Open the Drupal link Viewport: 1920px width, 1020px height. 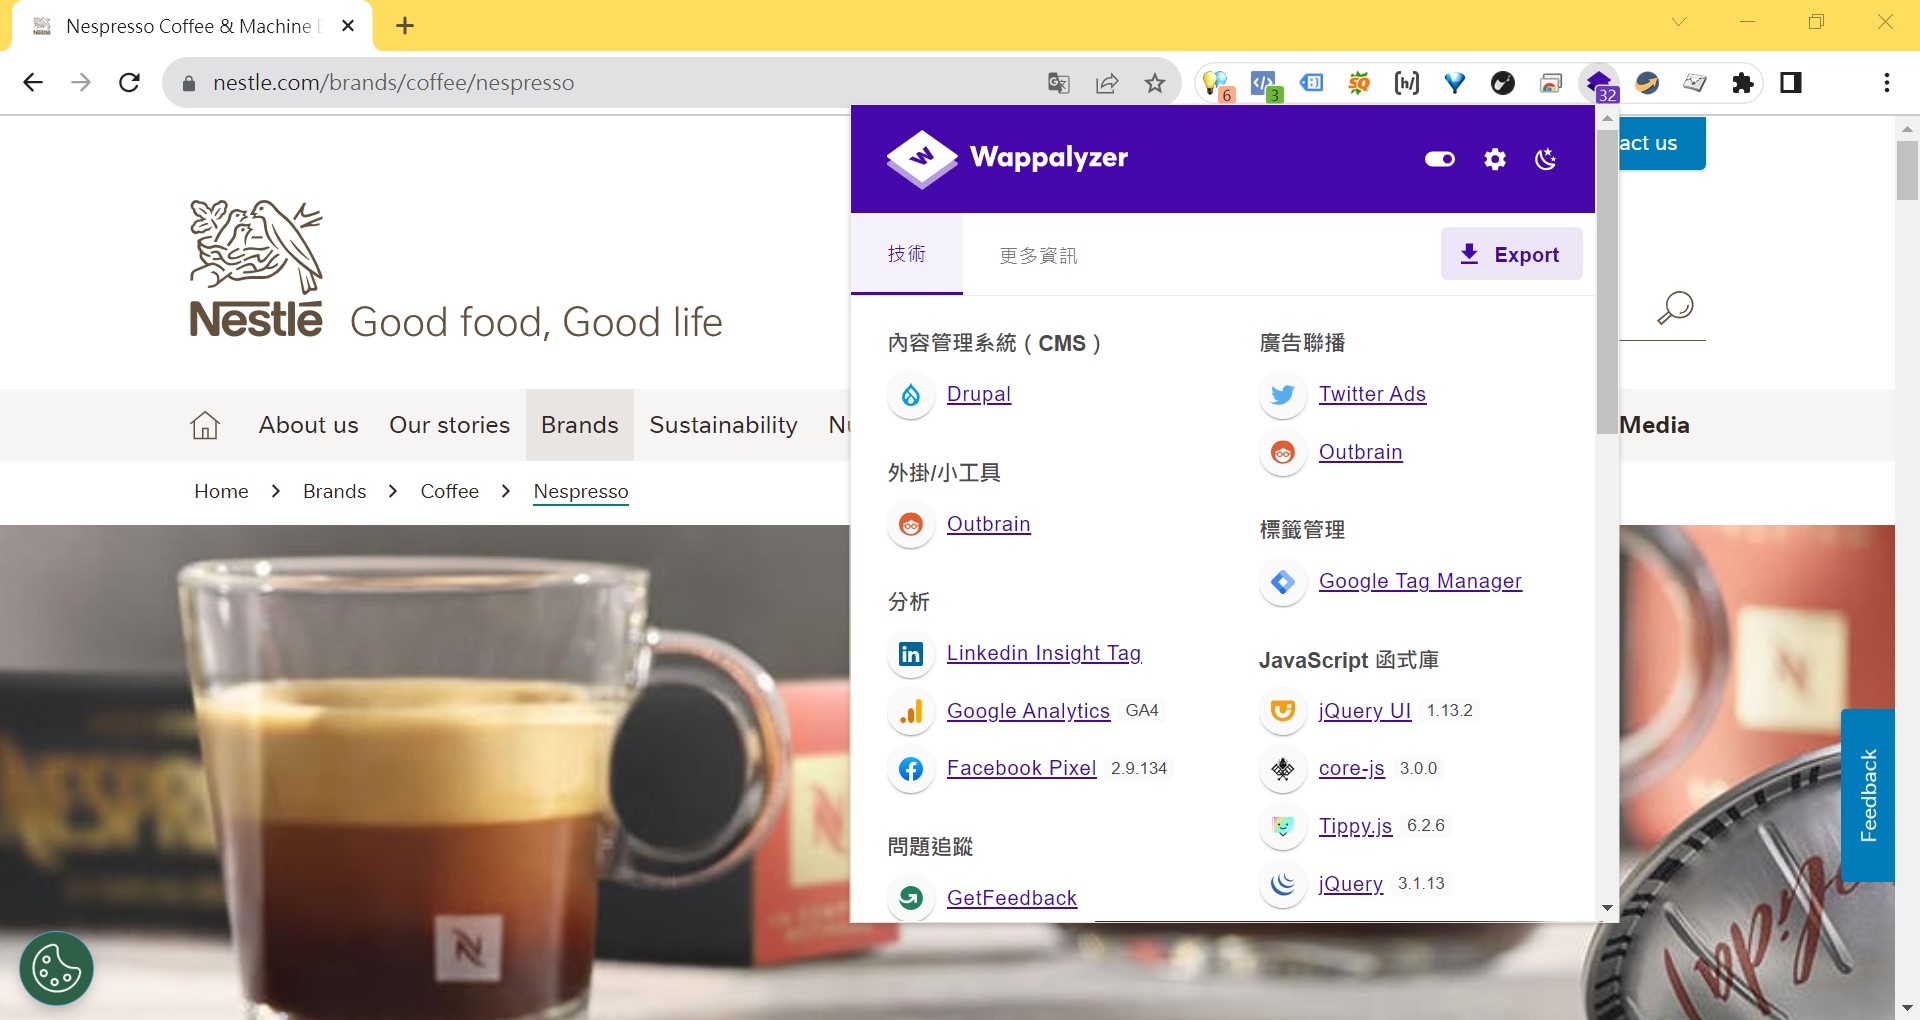point(979,394)
